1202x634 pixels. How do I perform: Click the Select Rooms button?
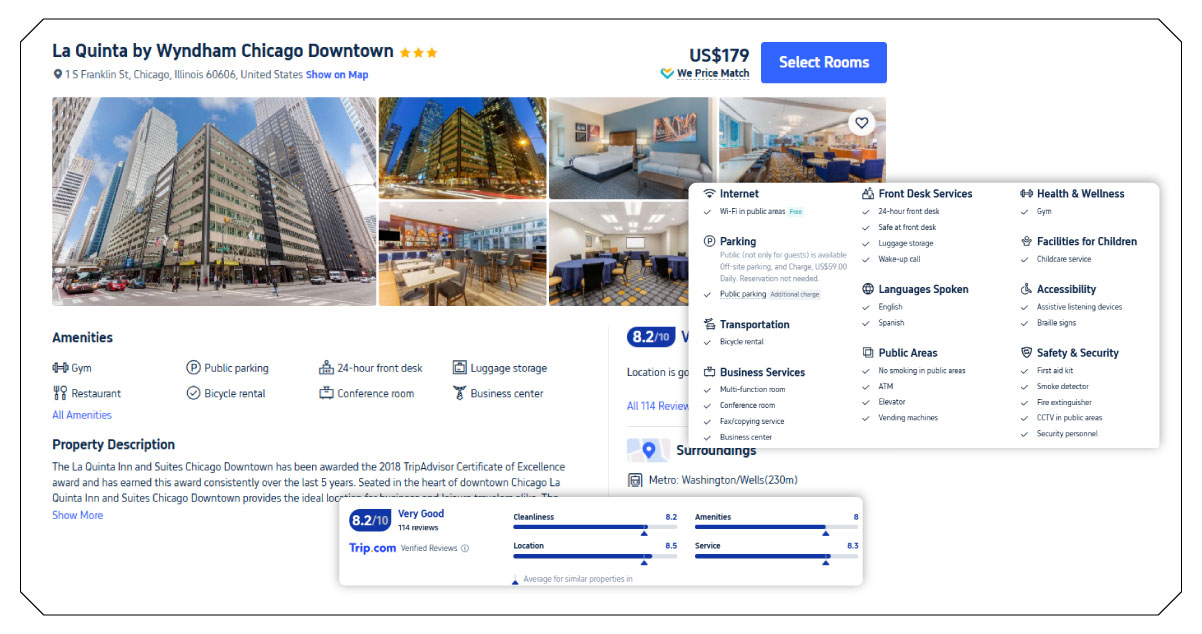tap(823, 62)
